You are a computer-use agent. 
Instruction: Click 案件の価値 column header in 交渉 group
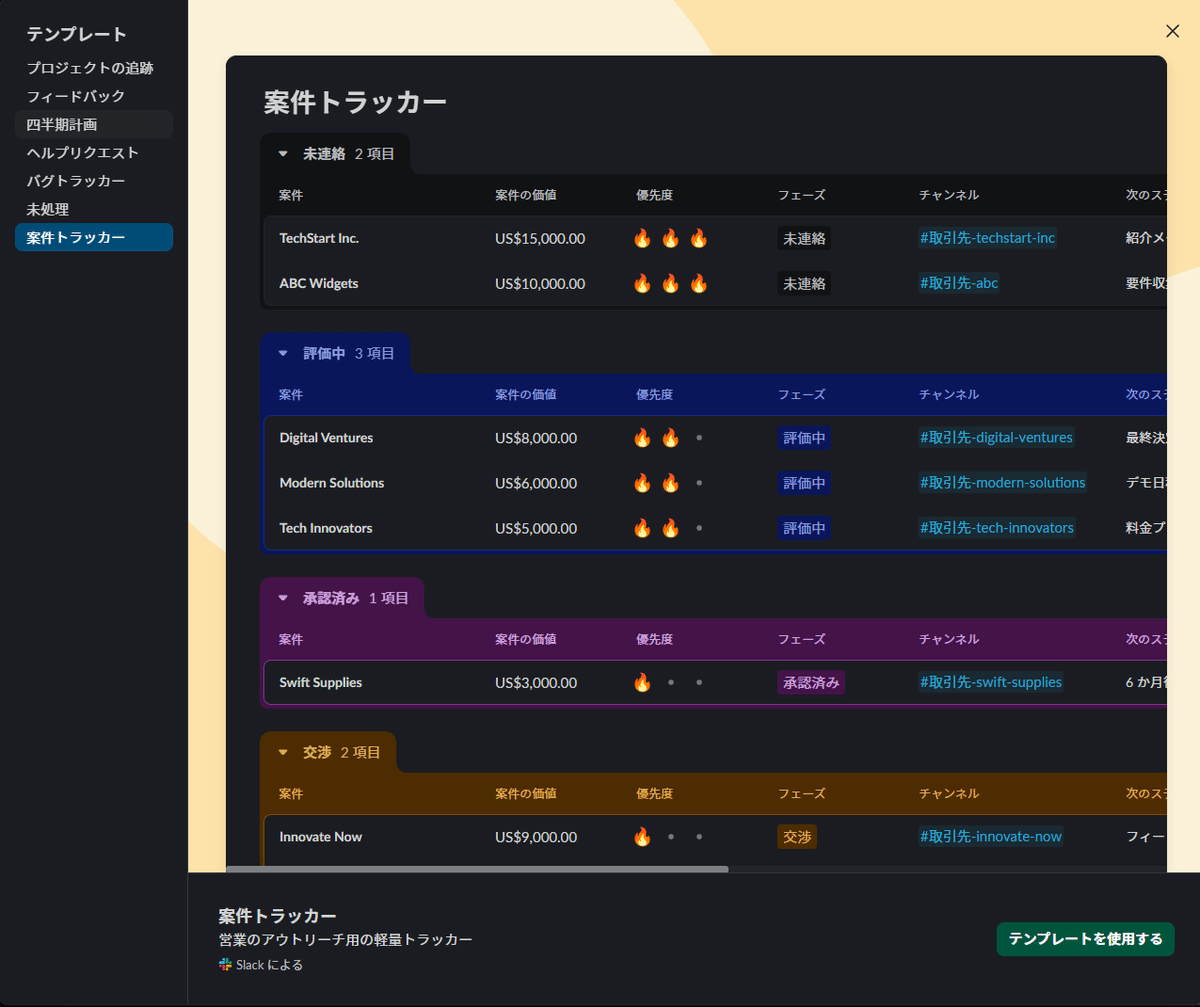pyautogui.click(x=526, y=793)
